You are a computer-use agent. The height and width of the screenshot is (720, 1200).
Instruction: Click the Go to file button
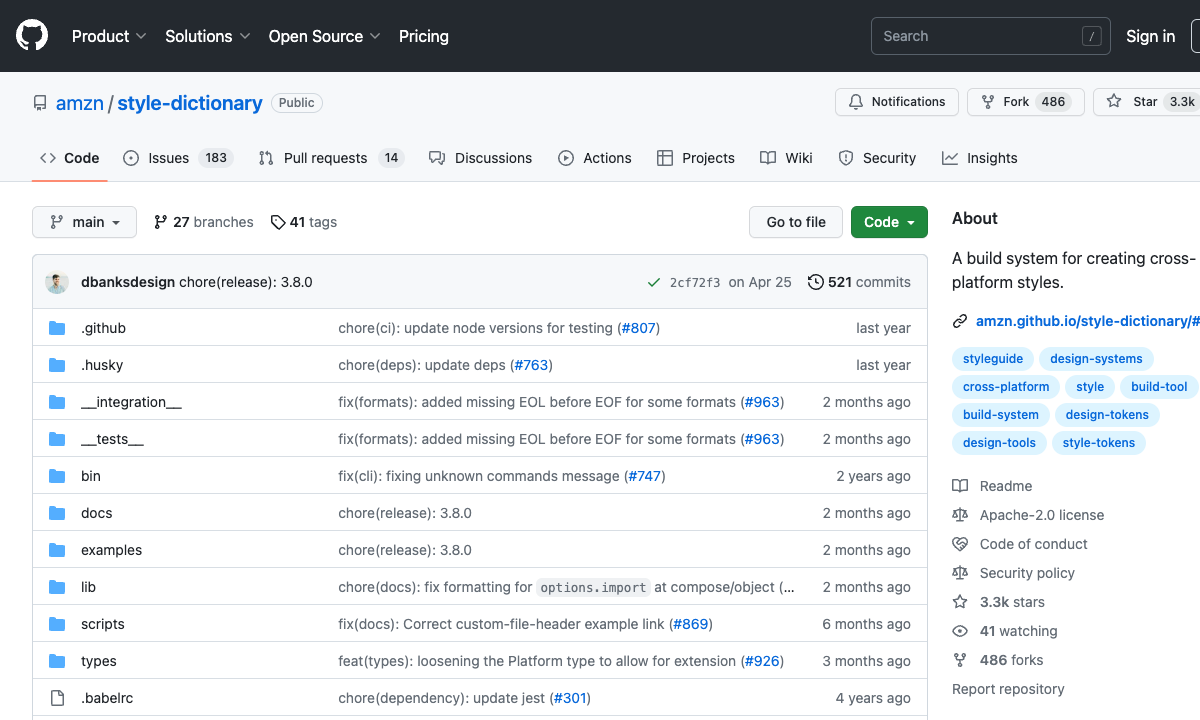coord(796,222)
